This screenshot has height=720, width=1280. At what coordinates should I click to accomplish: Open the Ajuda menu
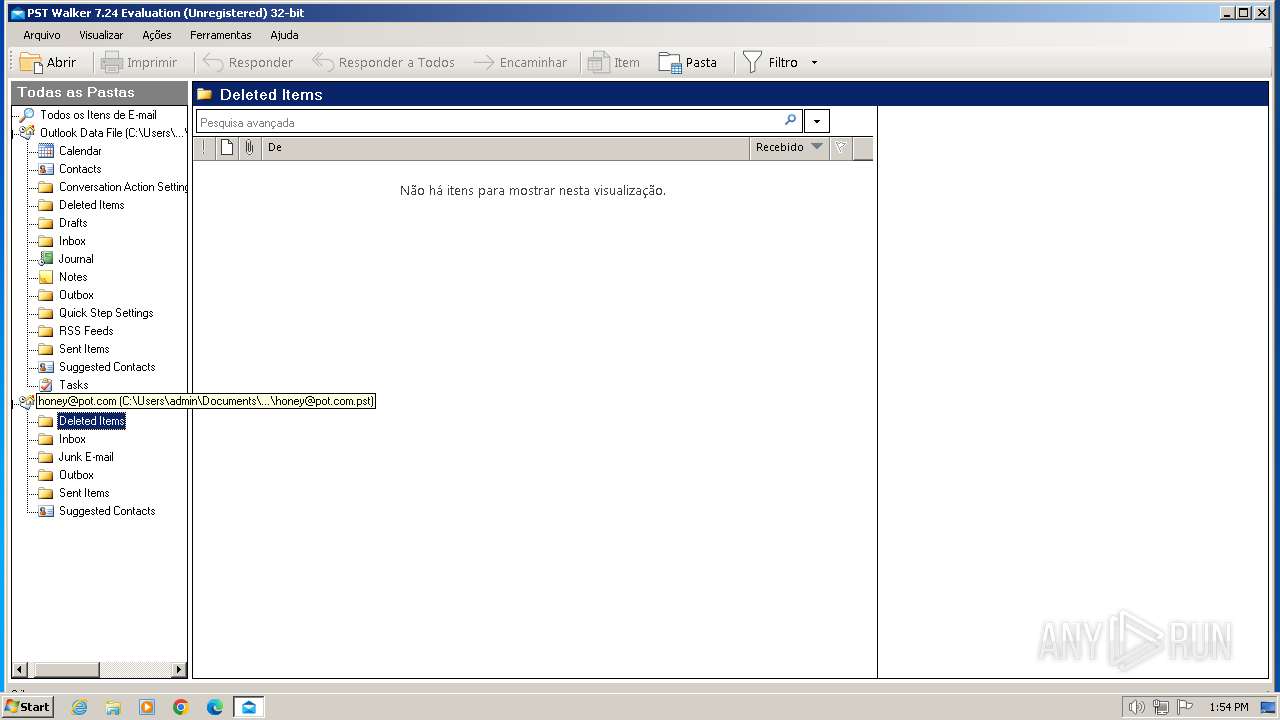point(284,35)
